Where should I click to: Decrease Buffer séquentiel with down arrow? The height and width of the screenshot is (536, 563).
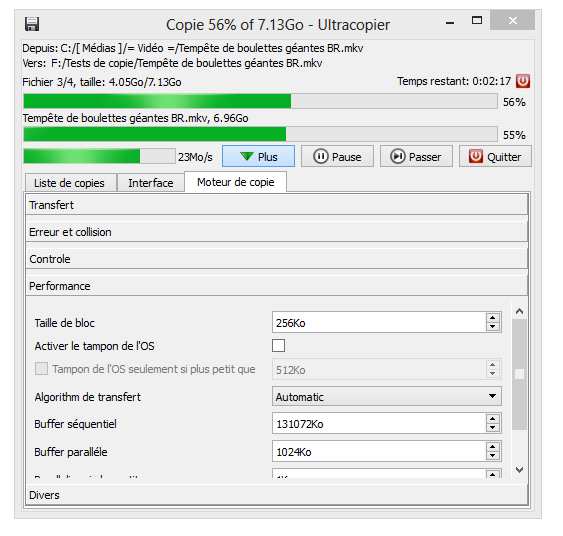pyautogui.click(x=493, y=428)
